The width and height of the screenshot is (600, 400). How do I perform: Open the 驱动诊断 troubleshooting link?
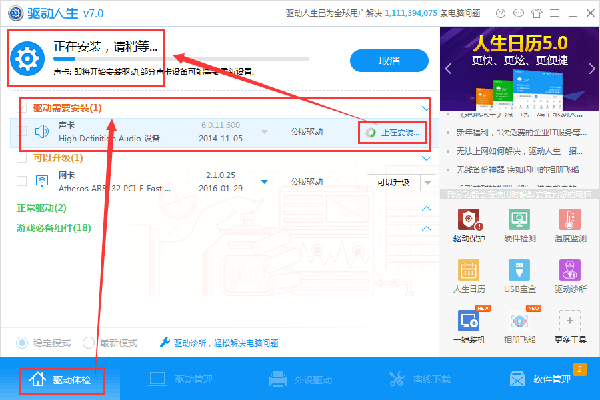226,343
